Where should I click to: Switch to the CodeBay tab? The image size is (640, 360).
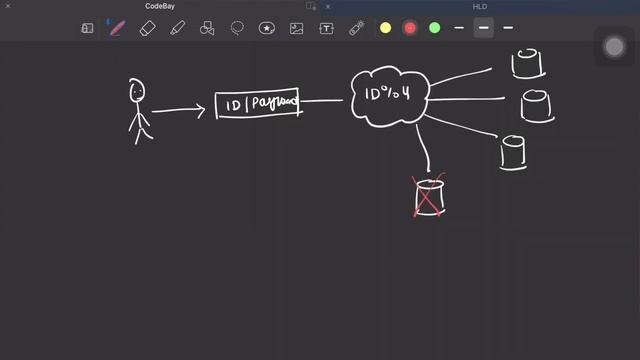tap(160, 6)
